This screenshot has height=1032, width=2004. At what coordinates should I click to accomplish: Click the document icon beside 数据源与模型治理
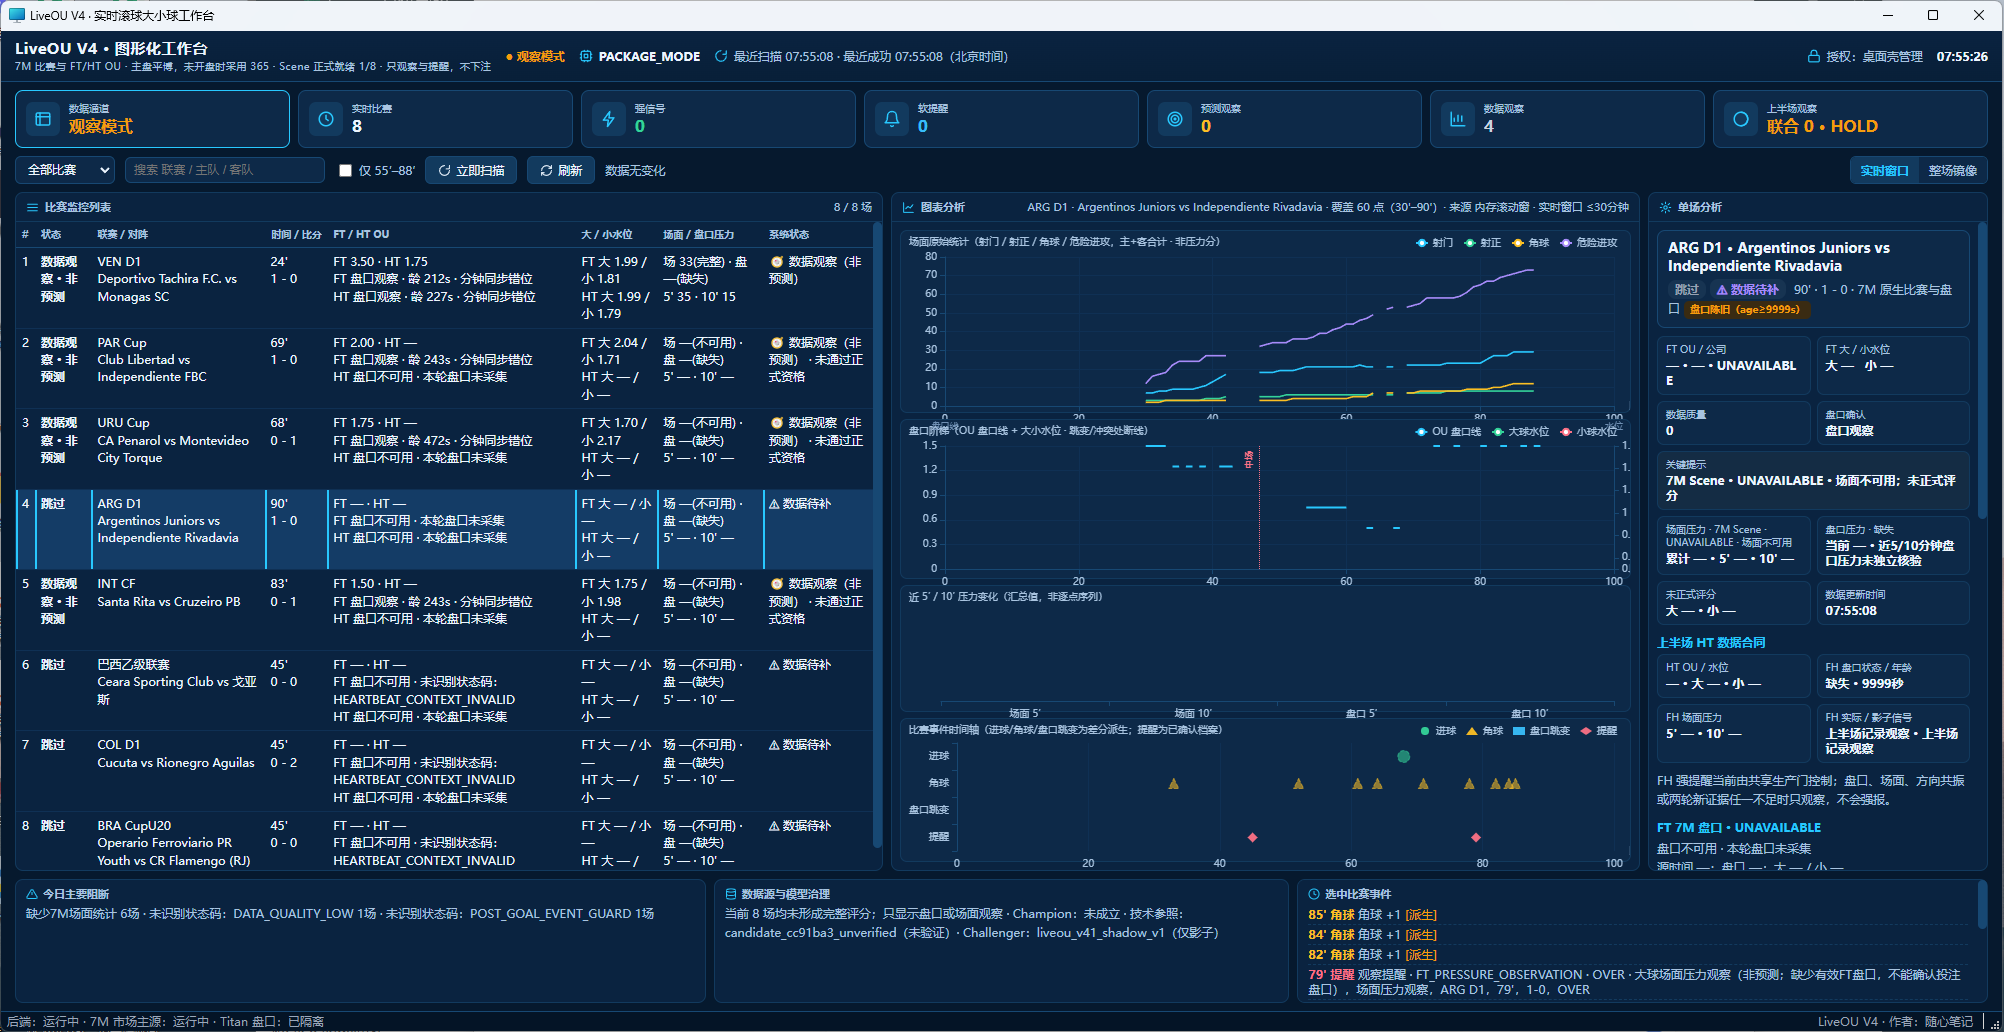(731, 894)
